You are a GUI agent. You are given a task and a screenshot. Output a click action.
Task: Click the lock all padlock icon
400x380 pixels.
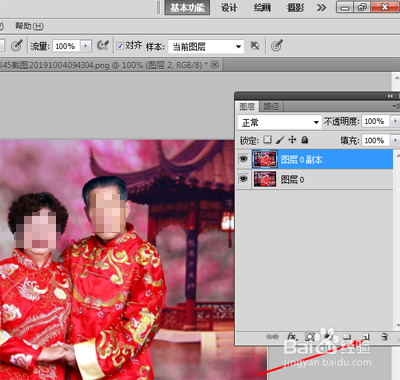click(305, 140)
